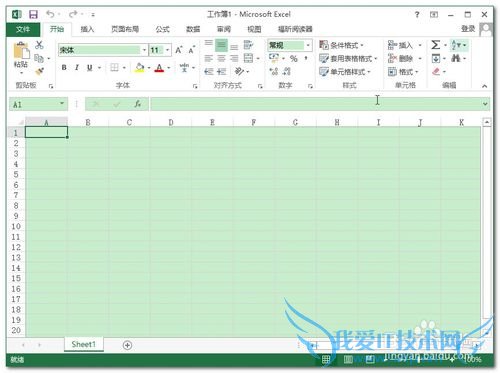Click the AutoSum sigma icon
Viewport: 500px width, 373px height.
point(436,45)
